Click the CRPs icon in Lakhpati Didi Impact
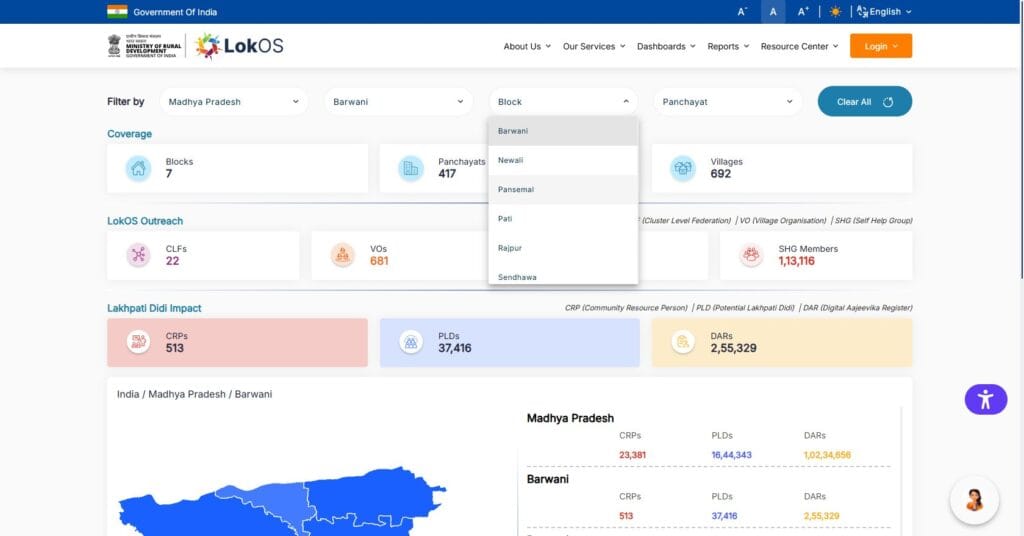Viewport: 1024px width, 536px height. coord(138,342)
